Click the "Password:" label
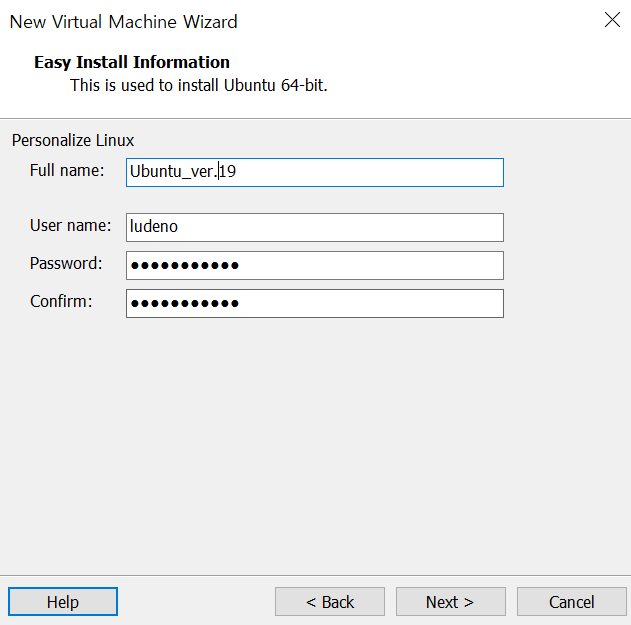 (x=66, y=263)
